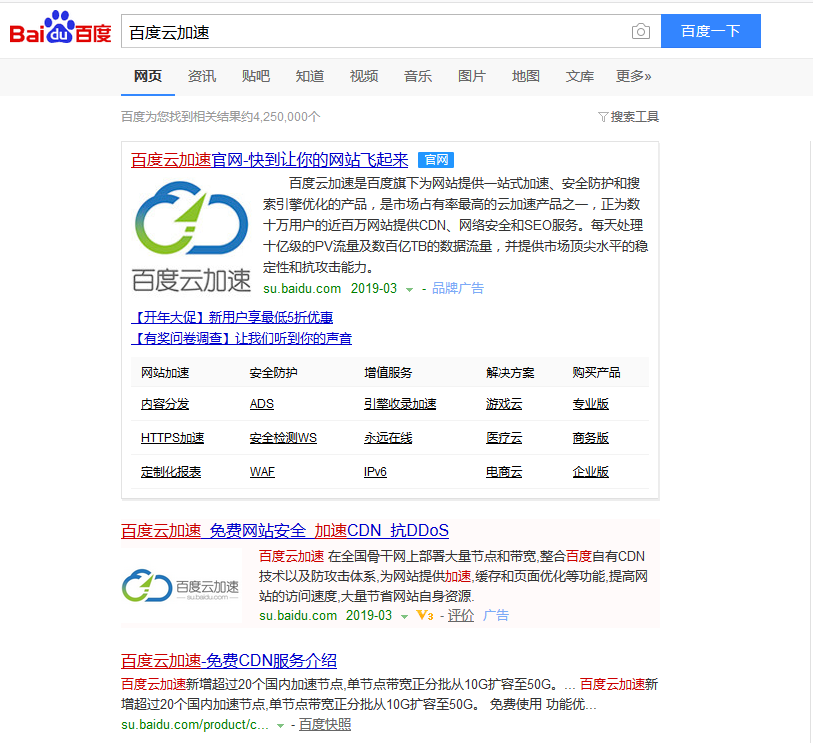Expand the 更多» navigation menu

(633, 76)
